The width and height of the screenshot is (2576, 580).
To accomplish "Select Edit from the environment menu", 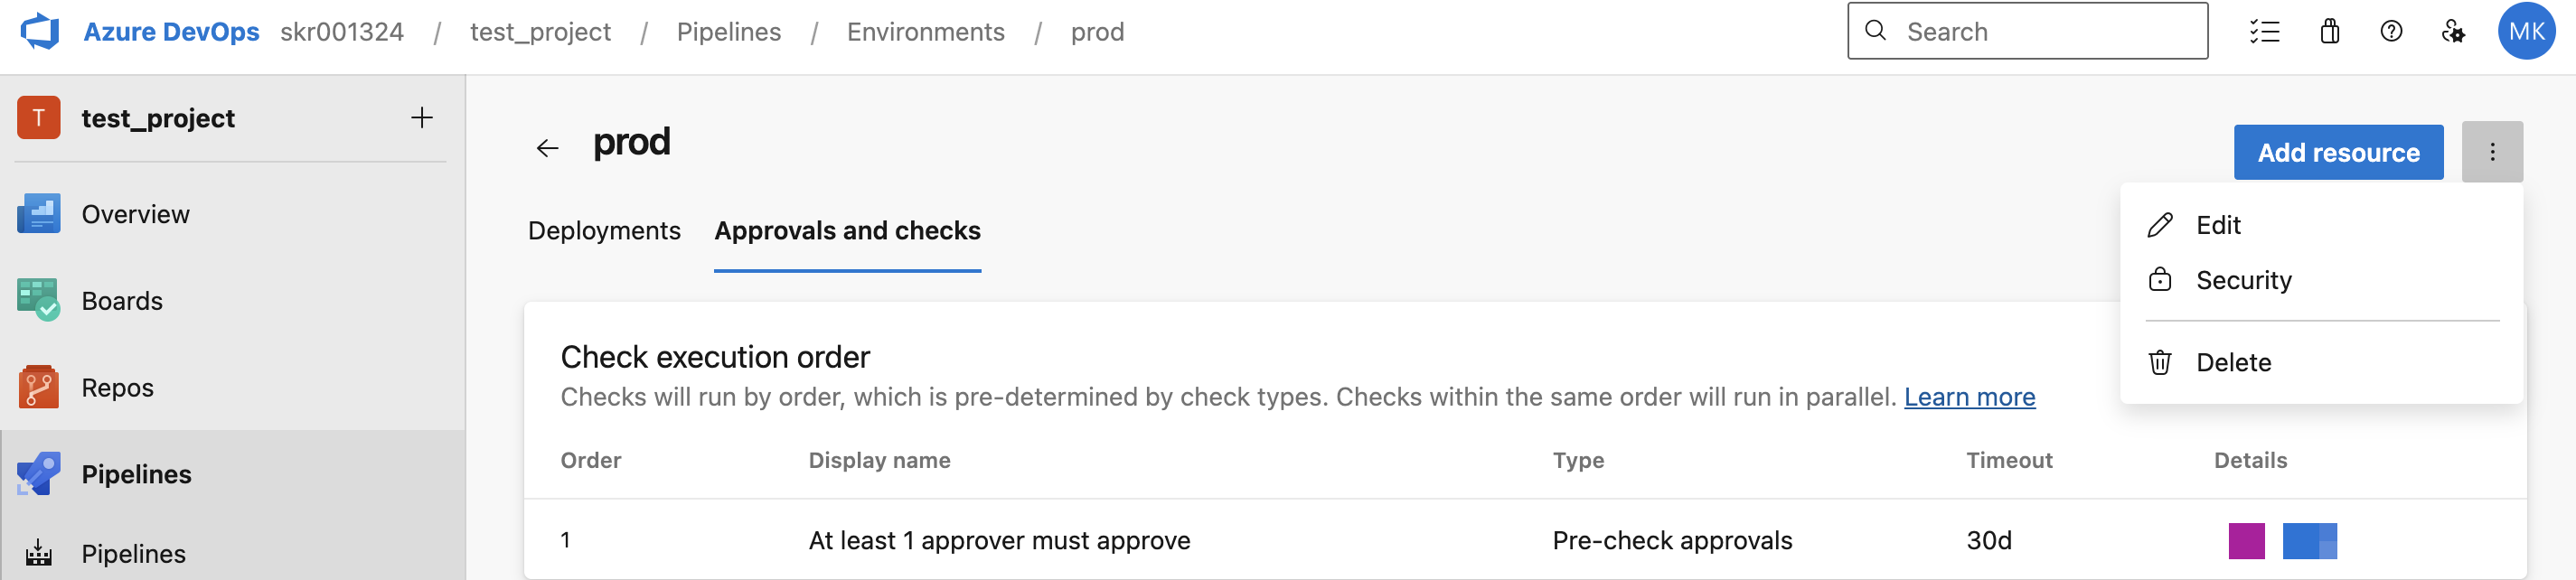I will click(2218, 225).
